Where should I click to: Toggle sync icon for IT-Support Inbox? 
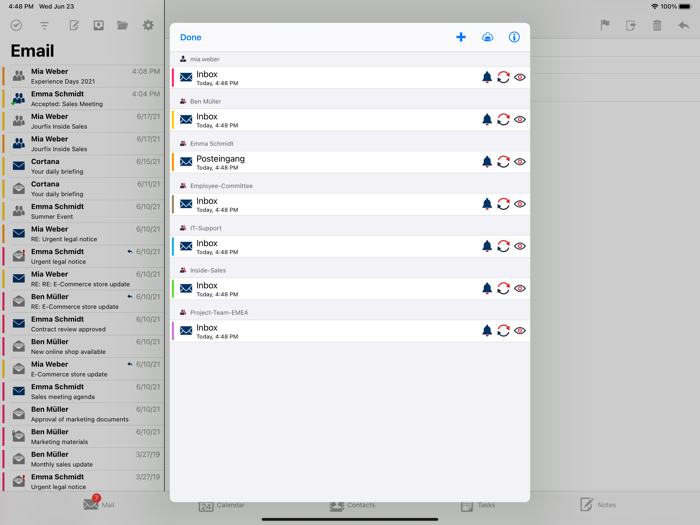(x=503, y=246)
